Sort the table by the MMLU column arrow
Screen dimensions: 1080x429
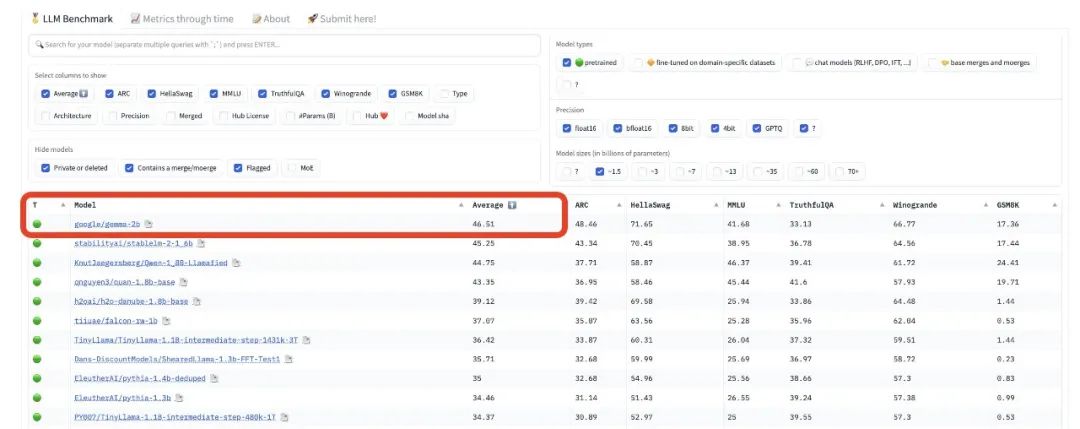tap(774, 205)
